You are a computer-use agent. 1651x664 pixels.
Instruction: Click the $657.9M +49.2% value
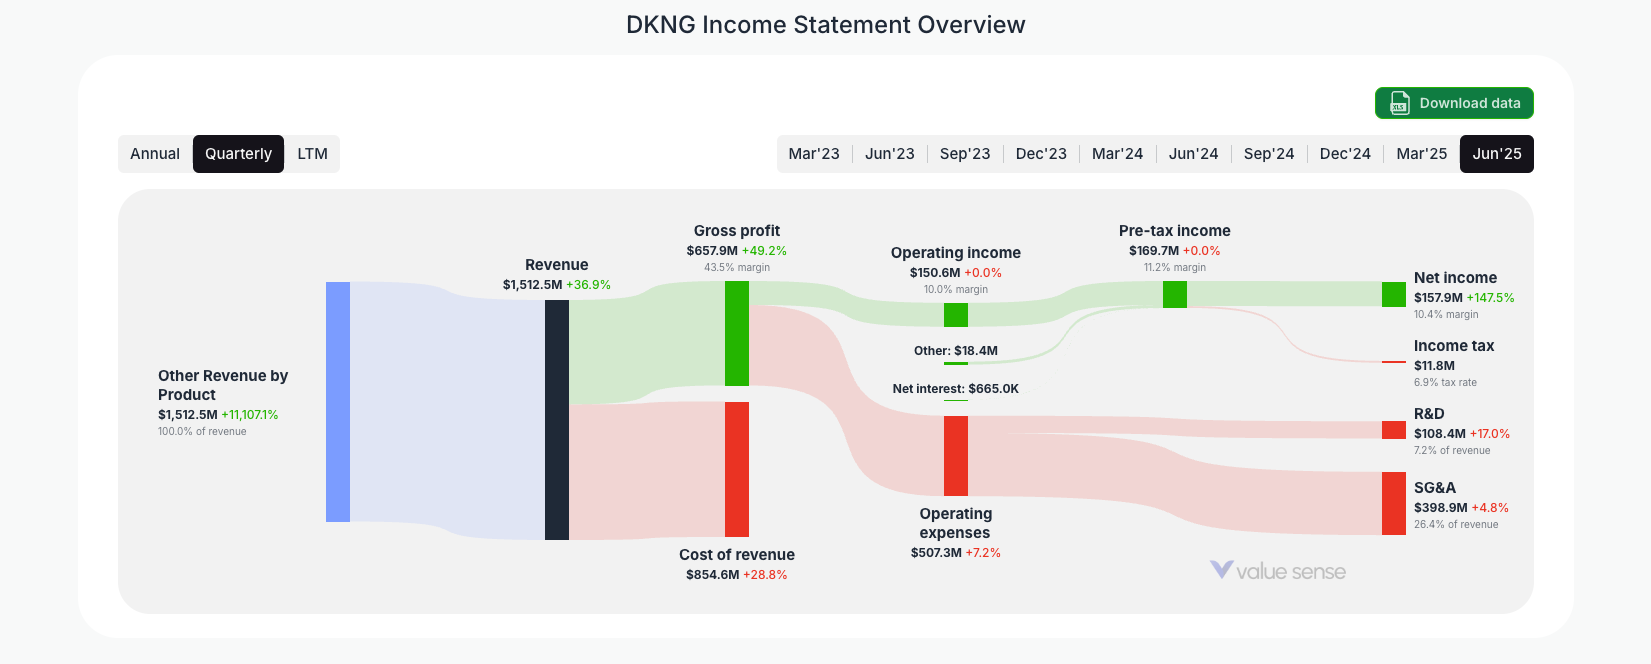737,251
